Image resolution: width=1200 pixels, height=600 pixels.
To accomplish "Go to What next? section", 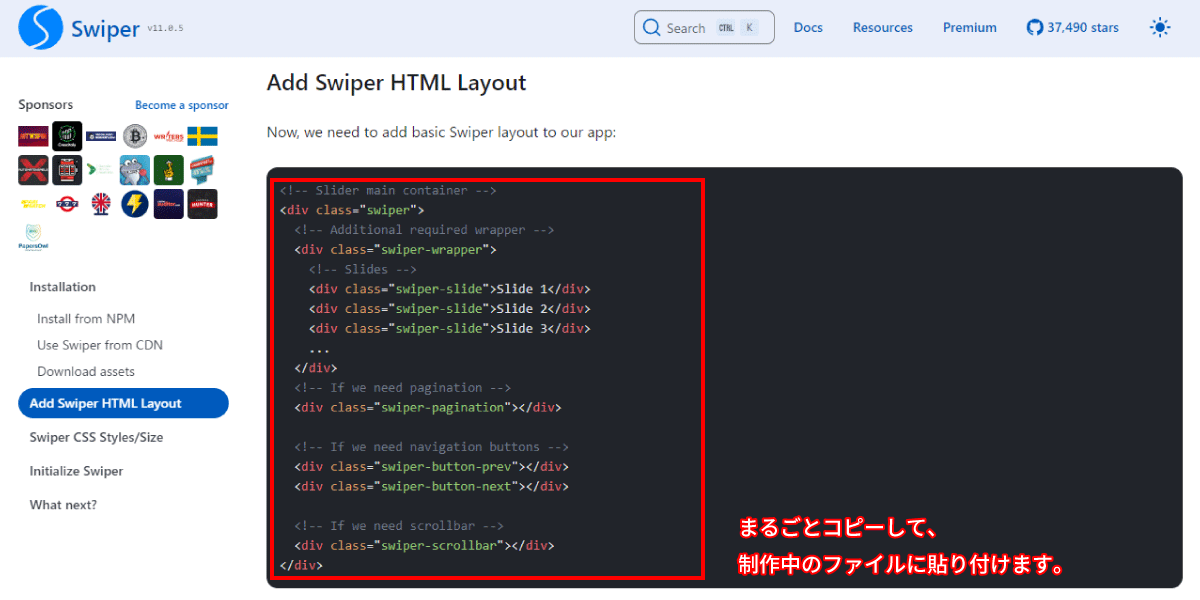I will click(x=63, y=505).
